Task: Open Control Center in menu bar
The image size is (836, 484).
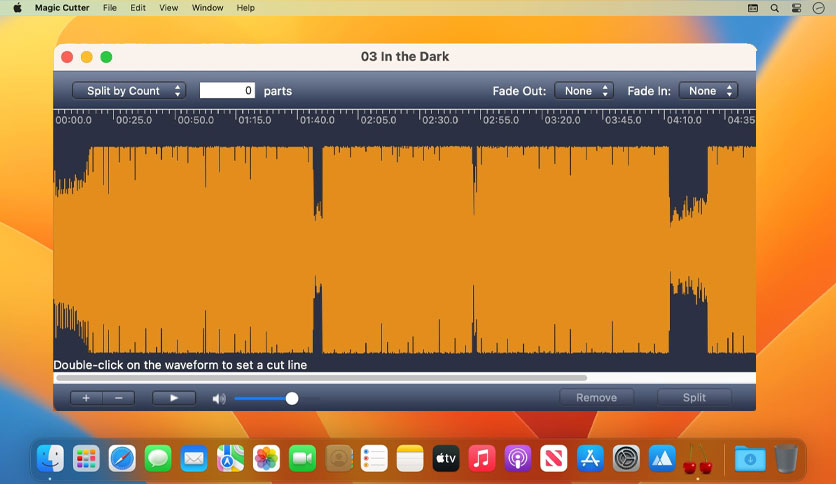Action: (797, 8)
